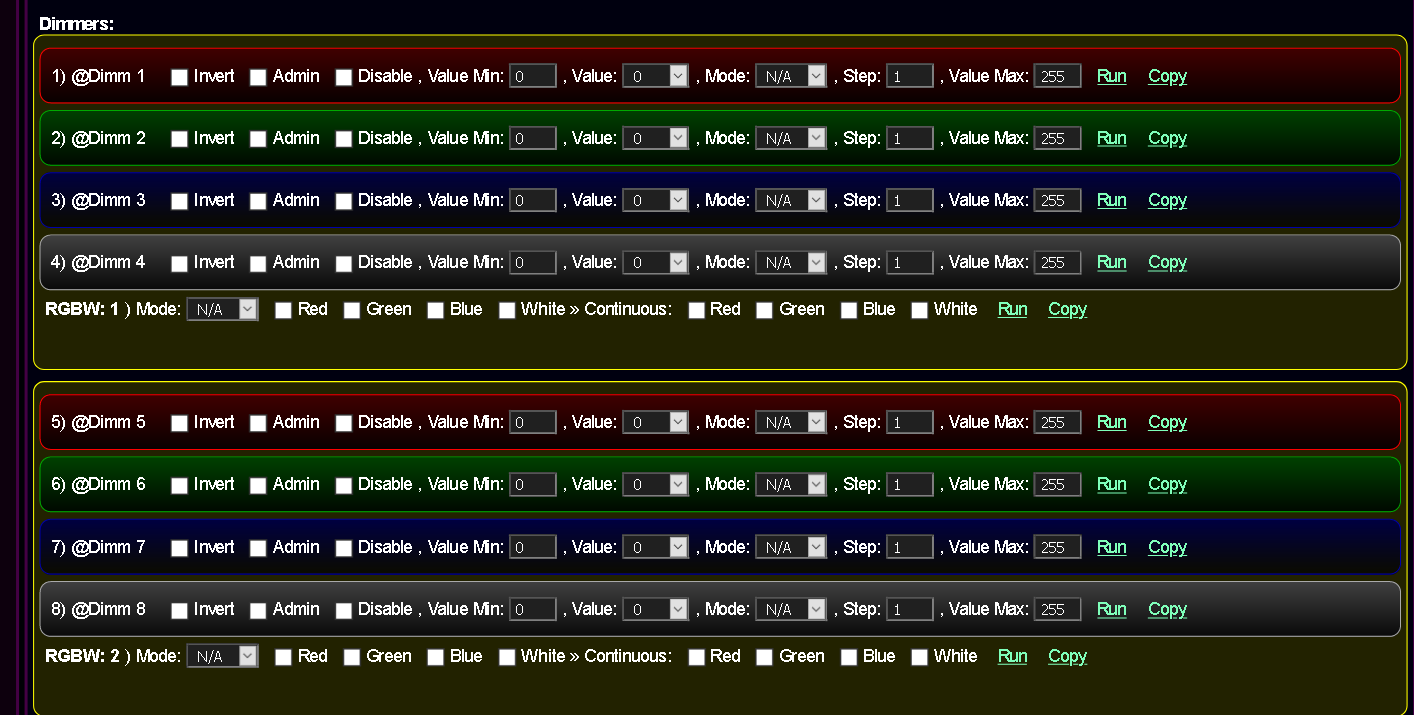Select Value Min field of Dimm 7
Viewport: 1414px width, 715px height.
(x=533, y=547)
